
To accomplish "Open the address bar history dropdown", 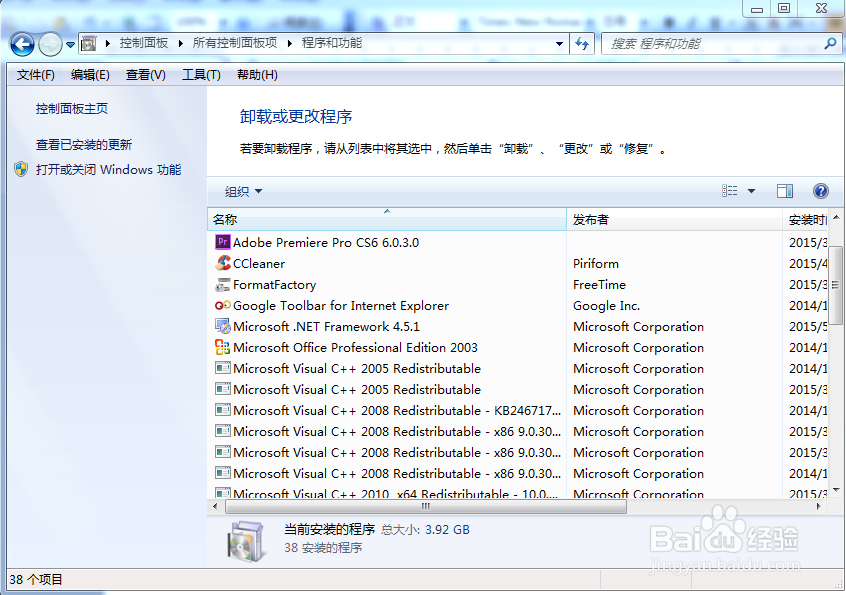I will [x=560, y=44].
